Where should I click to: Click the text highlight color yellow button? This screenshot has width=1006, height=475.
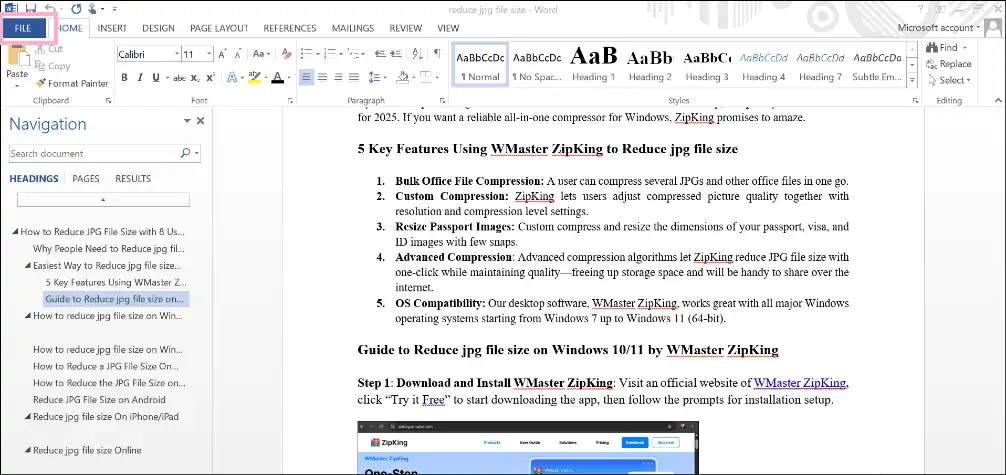[254, 78]
